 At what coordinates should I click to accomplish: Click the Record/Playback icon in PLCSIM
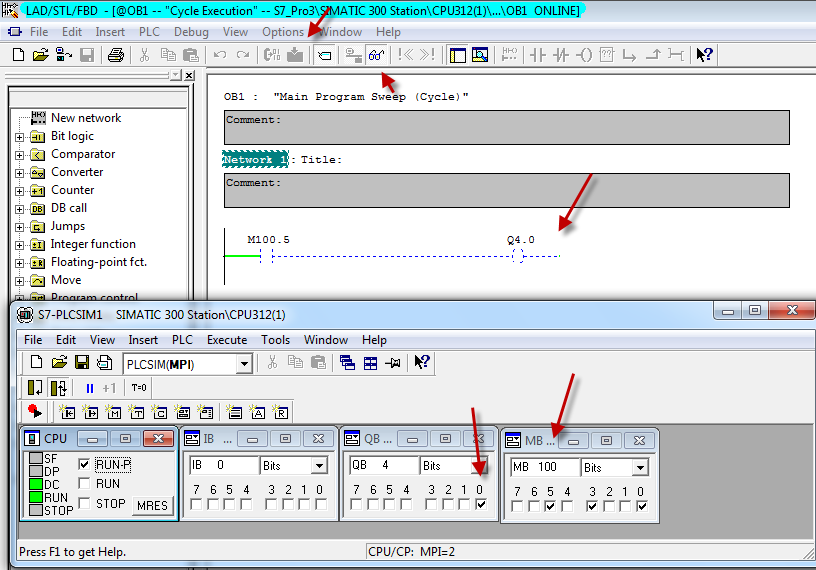34,412
